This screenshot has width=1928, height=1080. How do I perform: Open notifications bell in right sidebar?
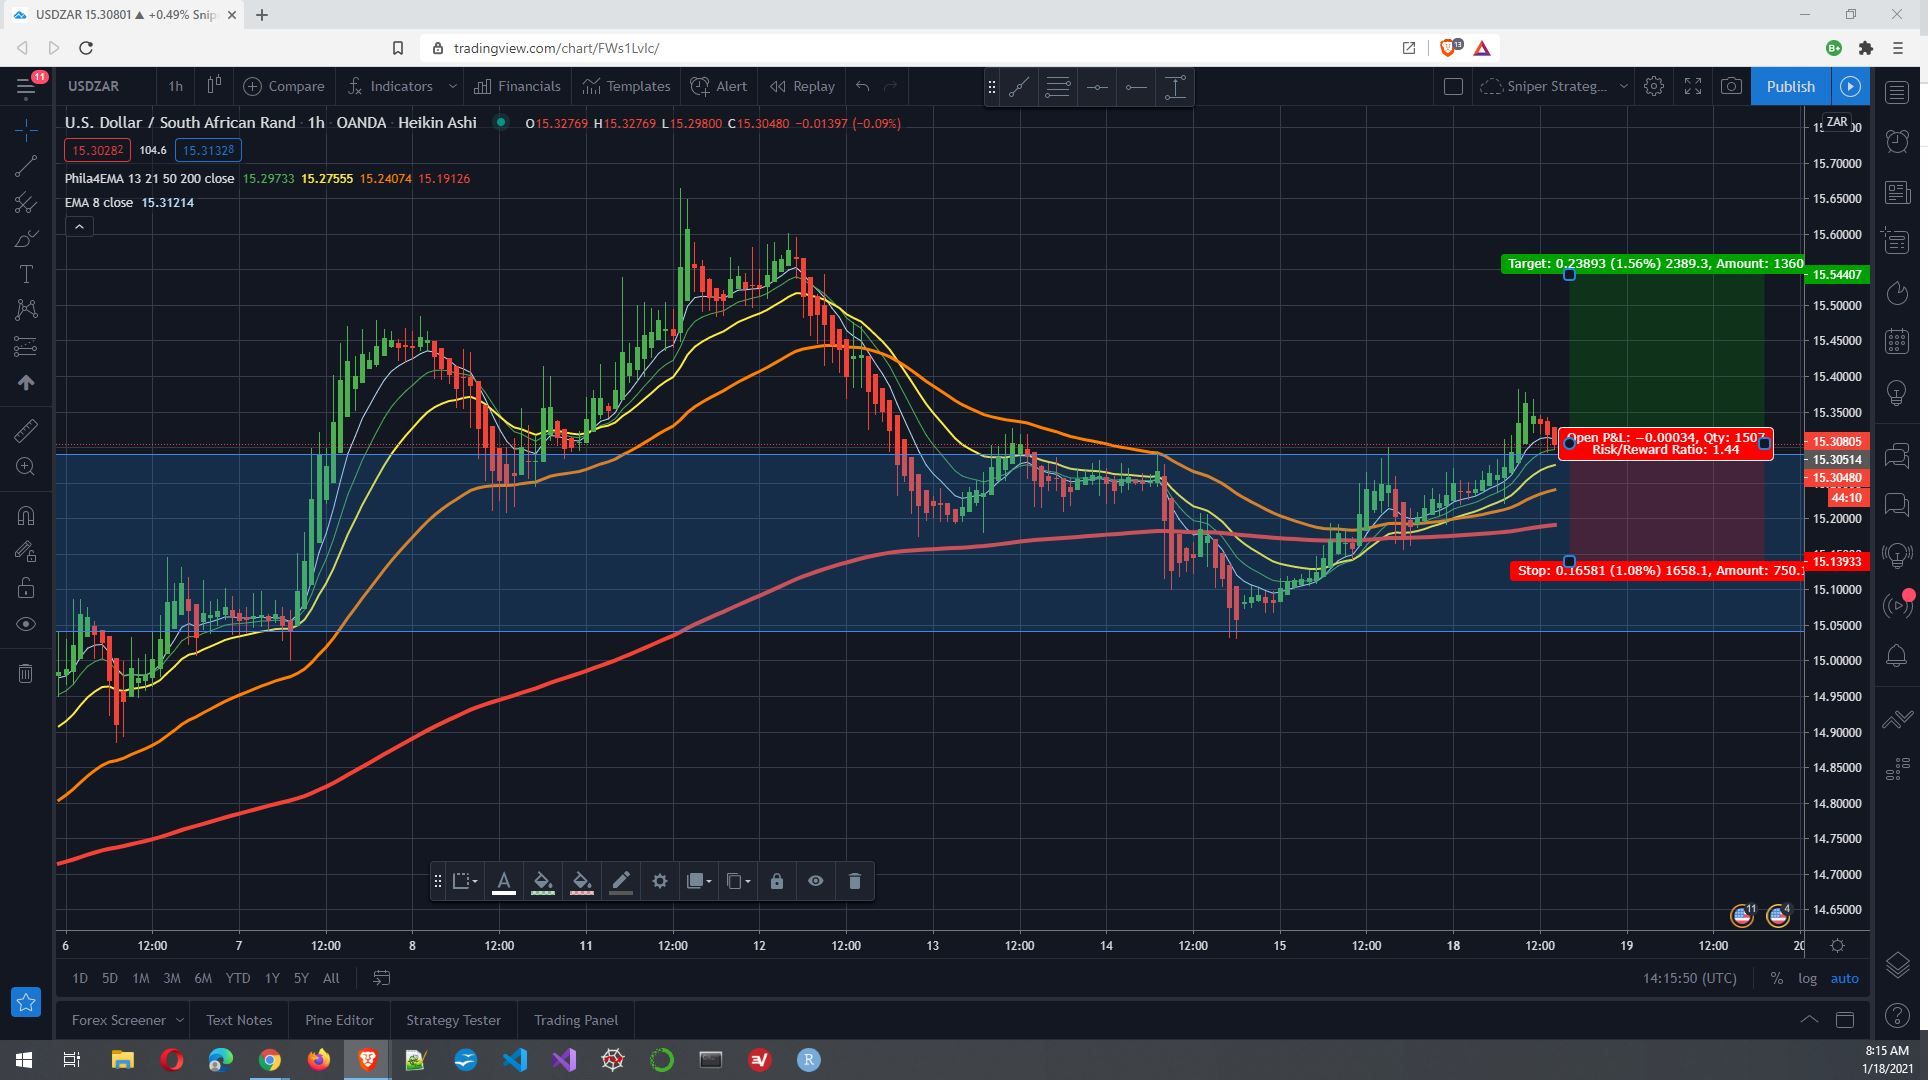[1897, 656]
